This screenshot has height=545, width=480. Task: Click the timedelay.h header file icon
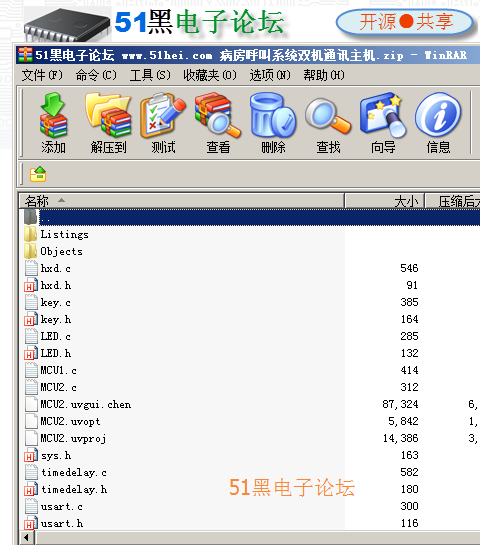31,489
